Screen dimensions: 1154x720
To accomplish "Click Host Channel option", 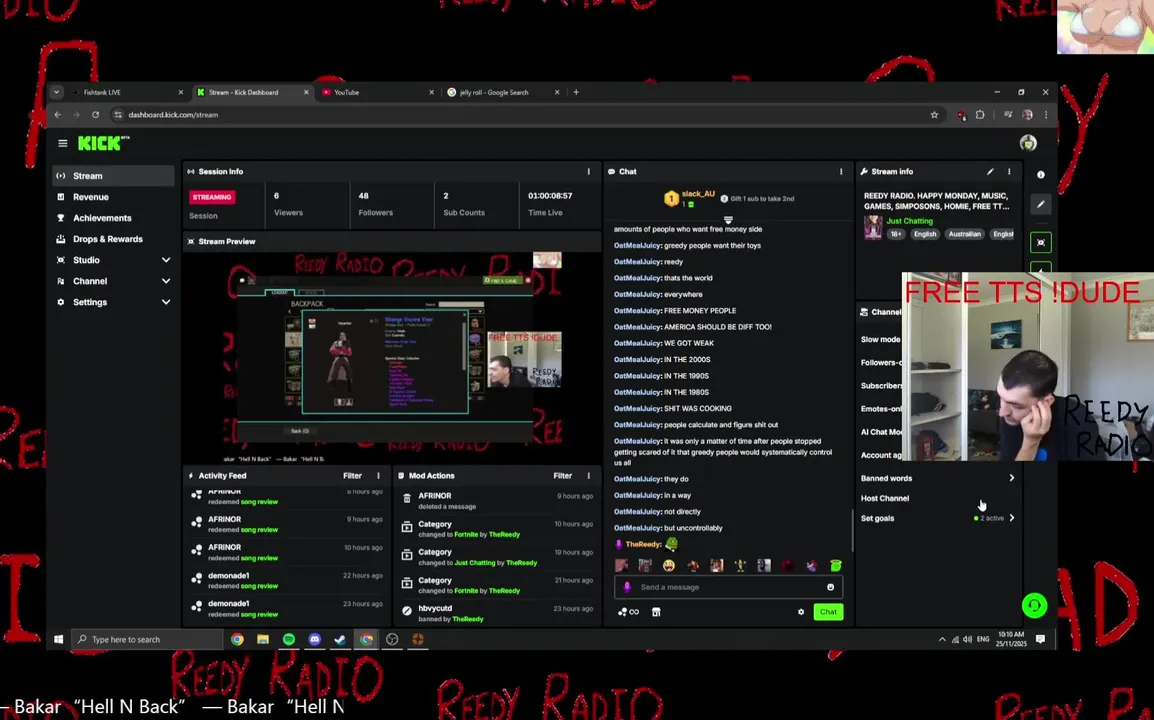I will click(885, 498).
